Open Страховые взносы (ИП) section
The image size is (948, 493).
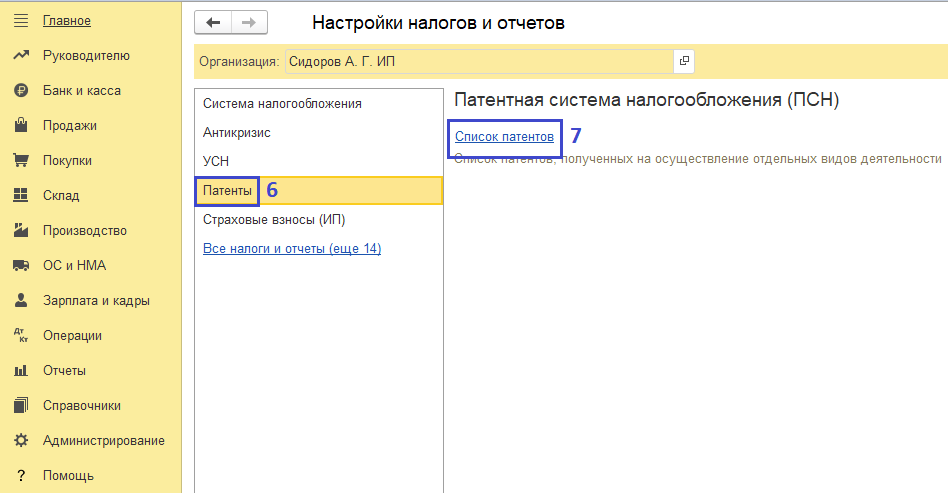coord(274,219)
